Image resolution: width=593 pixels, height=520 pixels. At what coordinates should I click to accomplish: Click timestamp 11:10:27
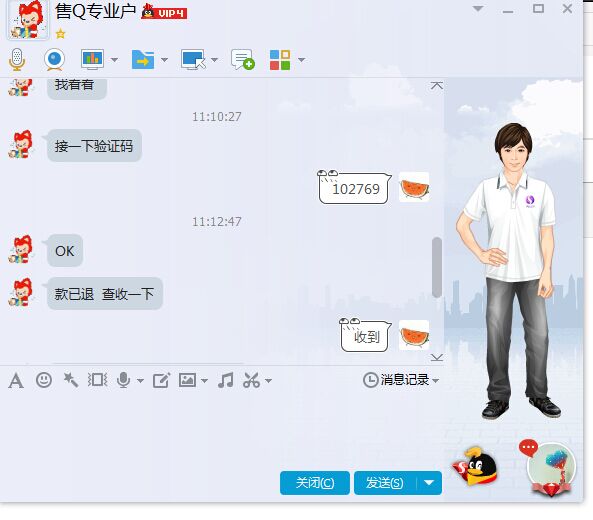(x=217, y=117)
